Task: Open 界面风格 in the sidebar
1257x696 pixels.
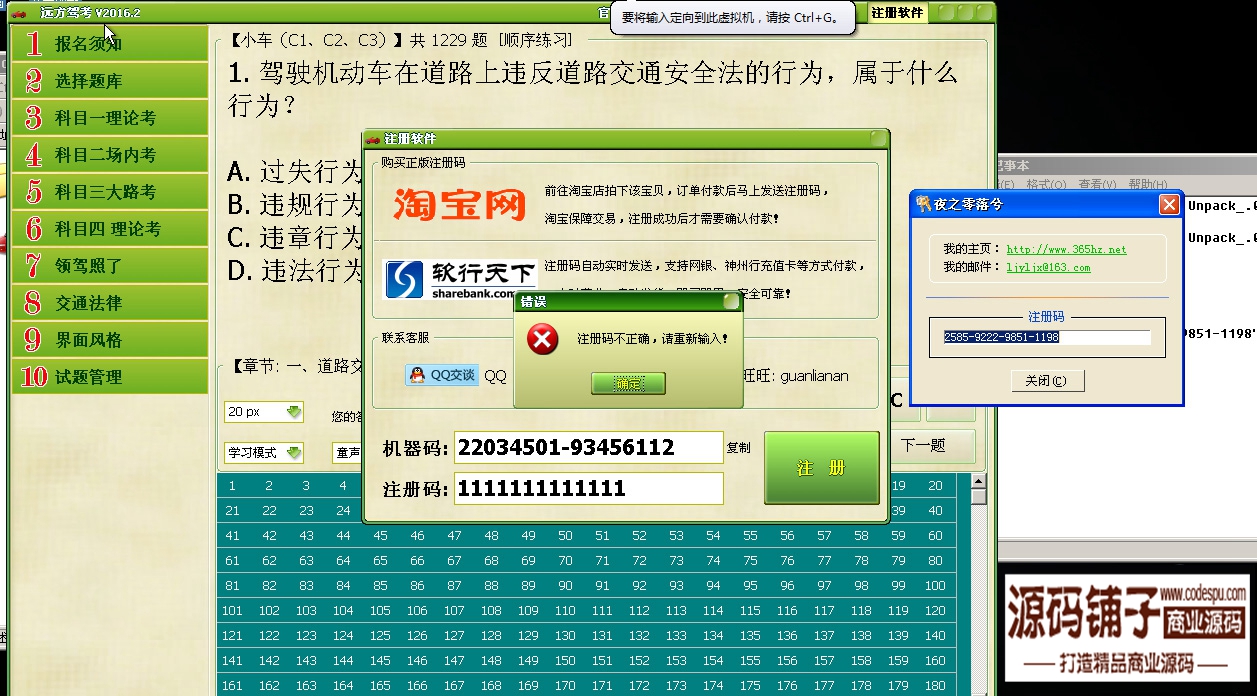Action: [110, 340]
